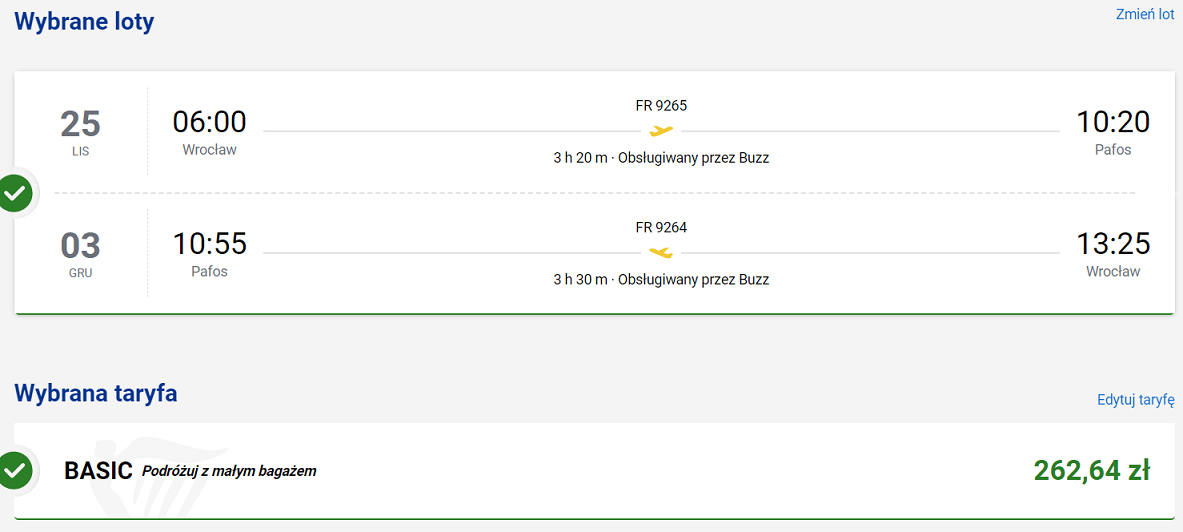Select the 03 GRU return date

coord(80,253)
